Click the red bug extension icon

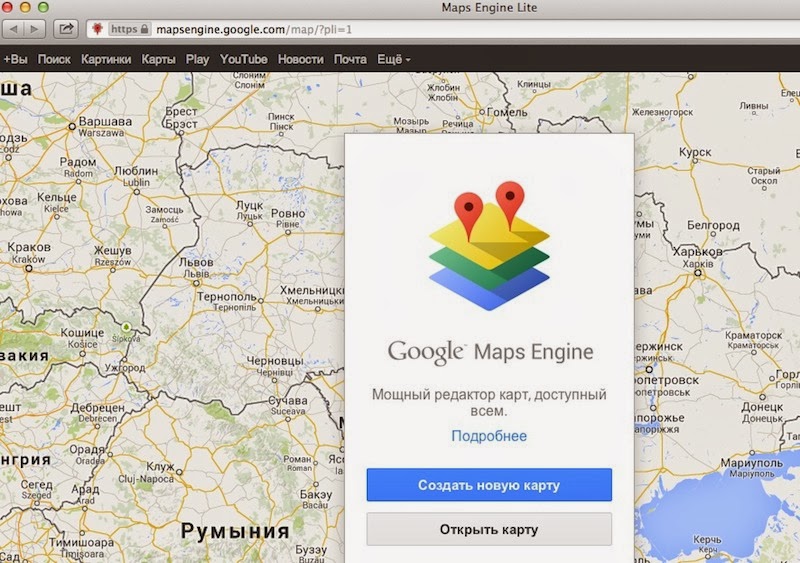click(97, 29)
